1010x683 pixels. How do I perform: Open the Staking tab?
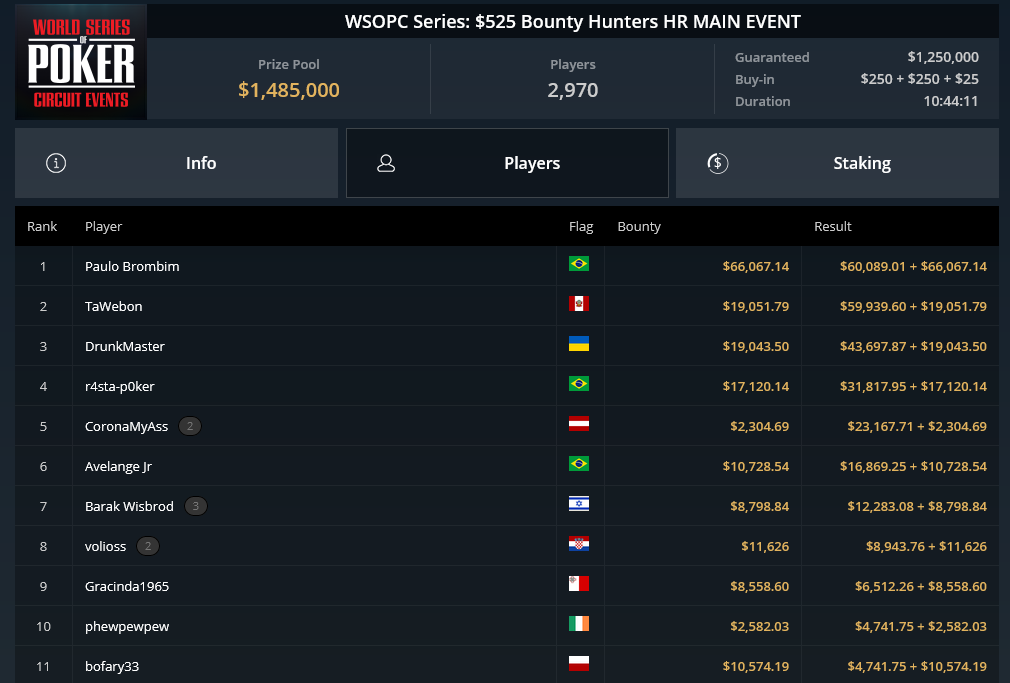(x=837, y=163)
